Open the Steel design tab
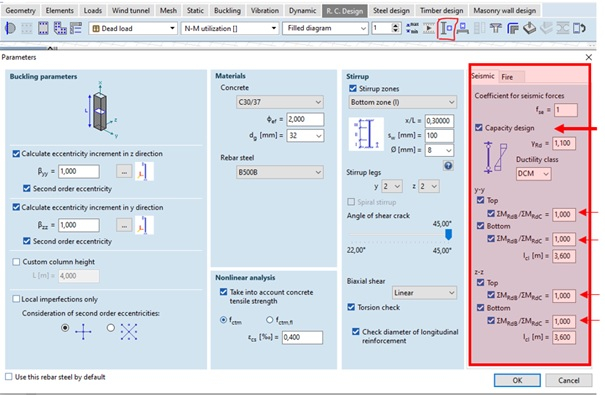Screen dimensions: 605x395 [x=391, y=11]
